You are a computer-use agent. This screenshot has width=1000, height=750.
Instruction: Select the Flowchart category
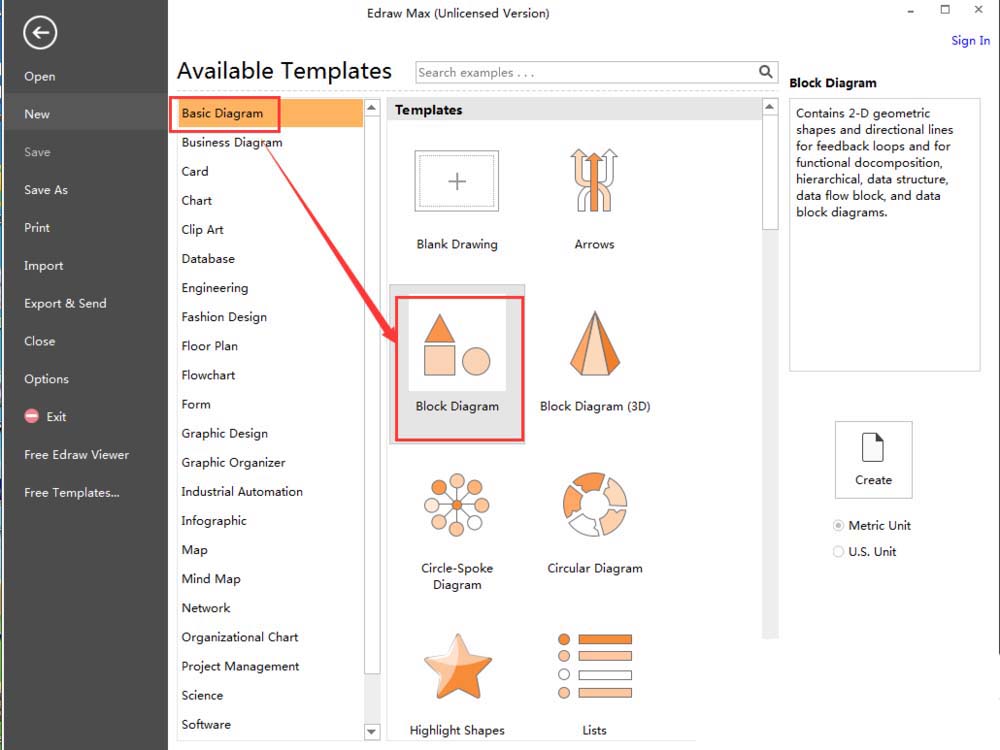tap(208, 376)
